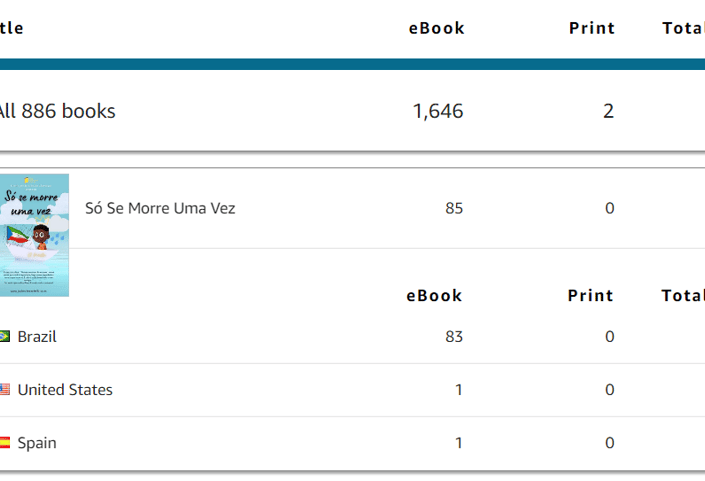705x481 pixels.
Task: Click the Title column header
Action: (11, 28)
